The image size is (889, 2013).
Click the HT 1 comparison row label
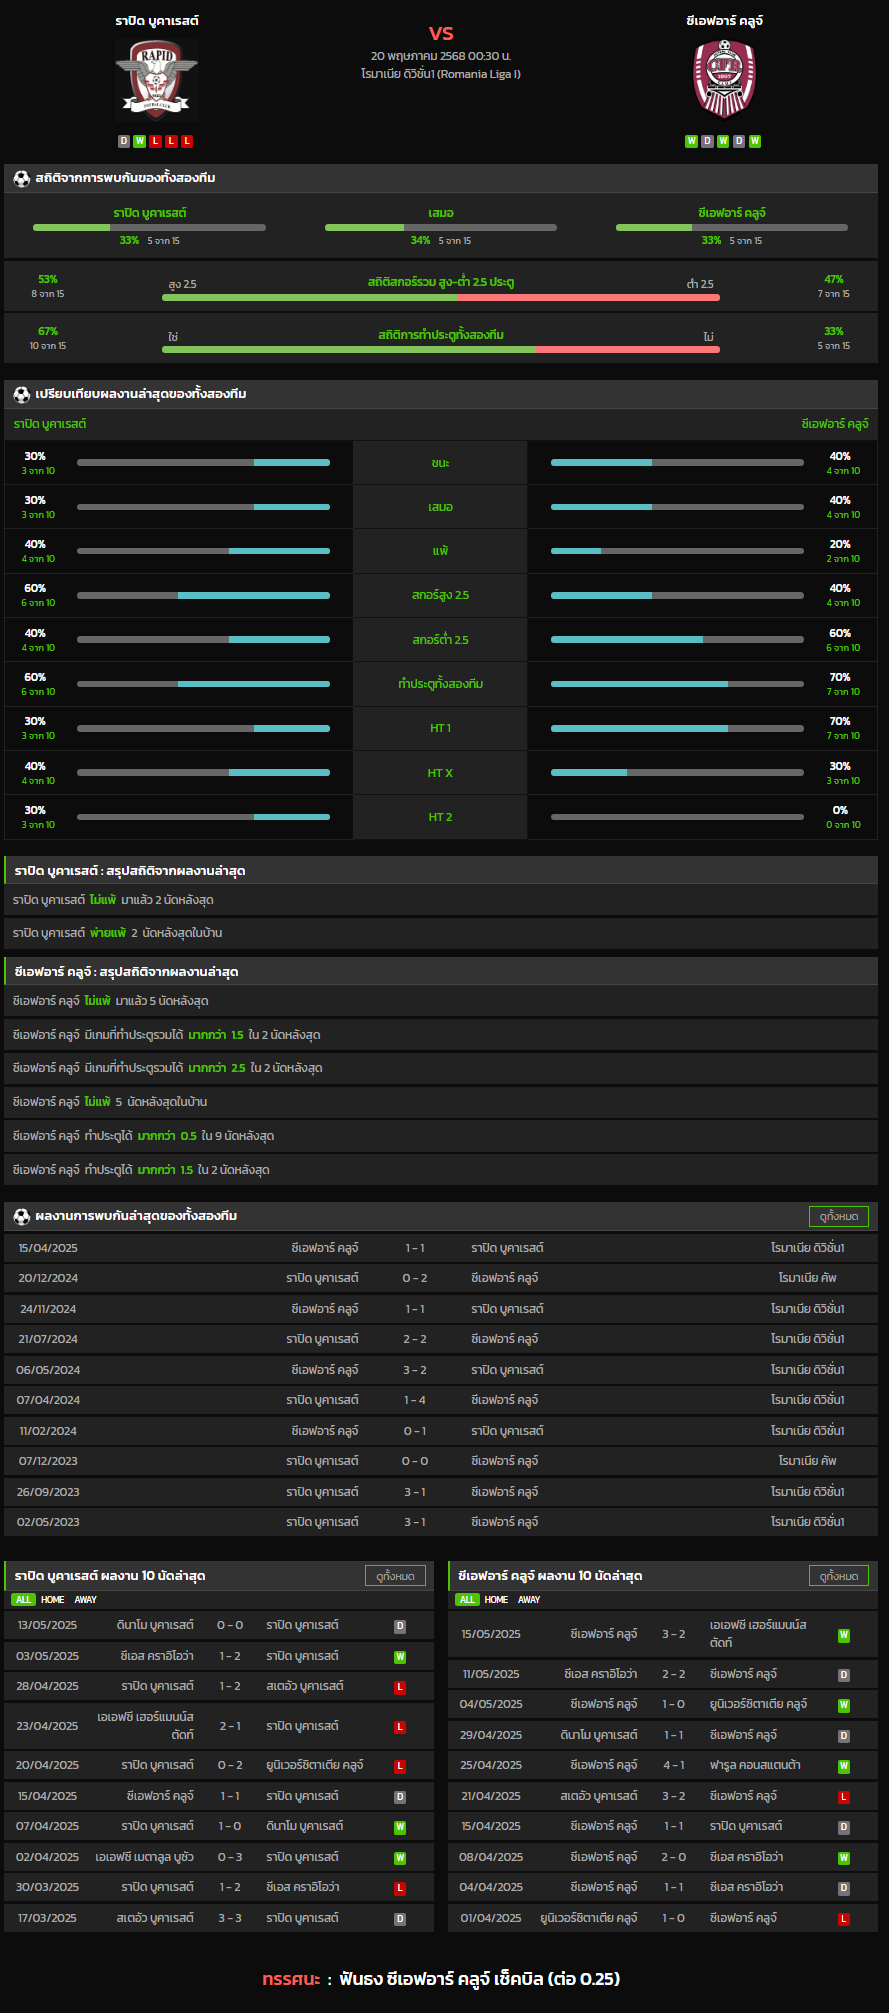(441, 728)
